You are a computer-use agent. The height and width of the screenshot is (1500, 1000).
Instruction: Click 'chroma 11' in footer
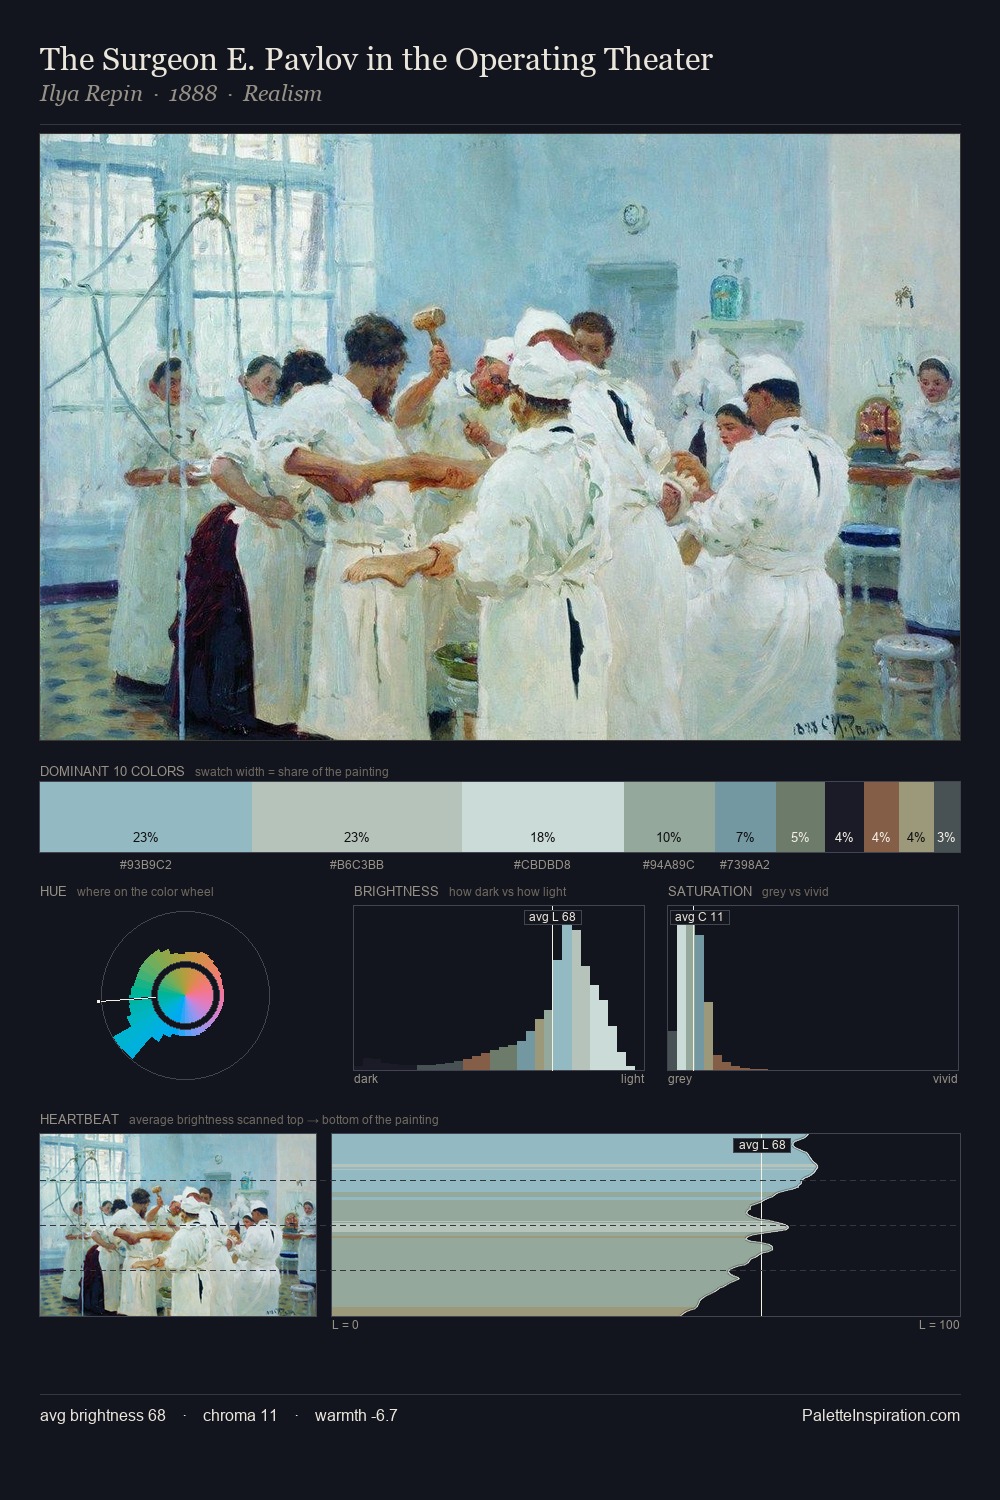click(x=240, y=1415)
